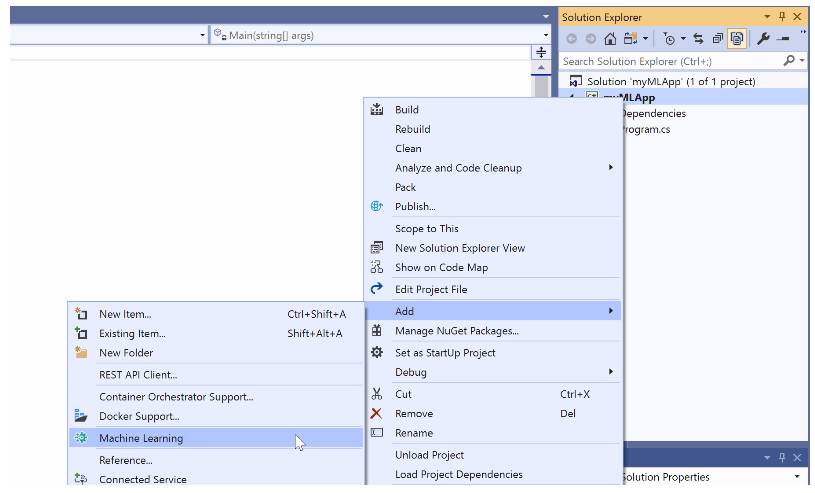Screen dimensions: 815x493
Task: Open the Pending Changes Filter clock icon
Action: click(x=669, y=38)
